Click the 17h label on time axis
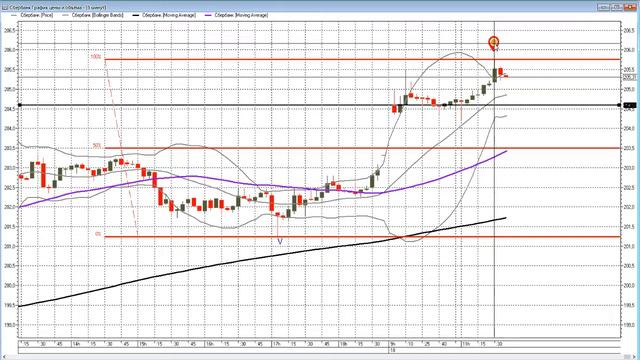The image size is (640, 360). [276, 344]
